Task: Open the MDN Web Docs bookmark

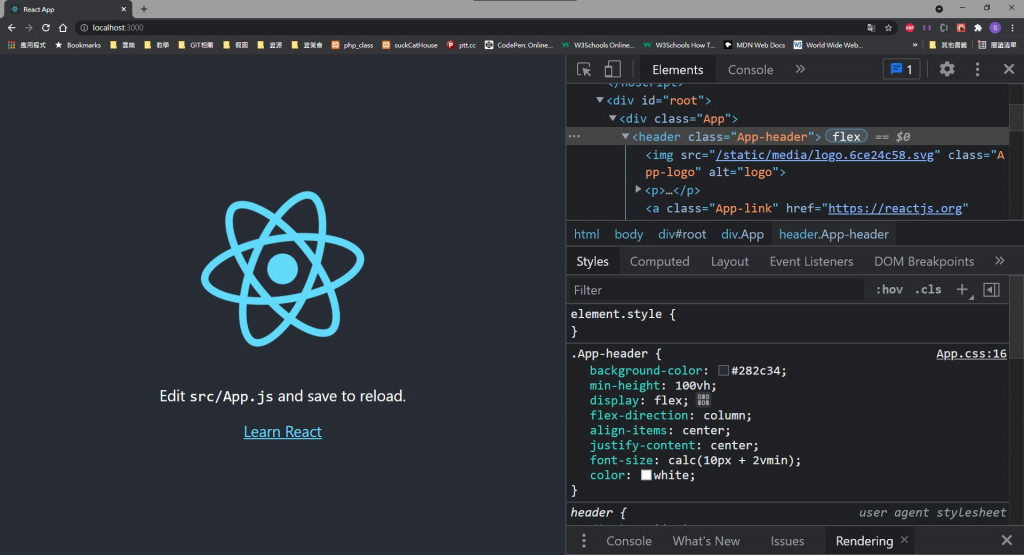Action: coord(754,45)
